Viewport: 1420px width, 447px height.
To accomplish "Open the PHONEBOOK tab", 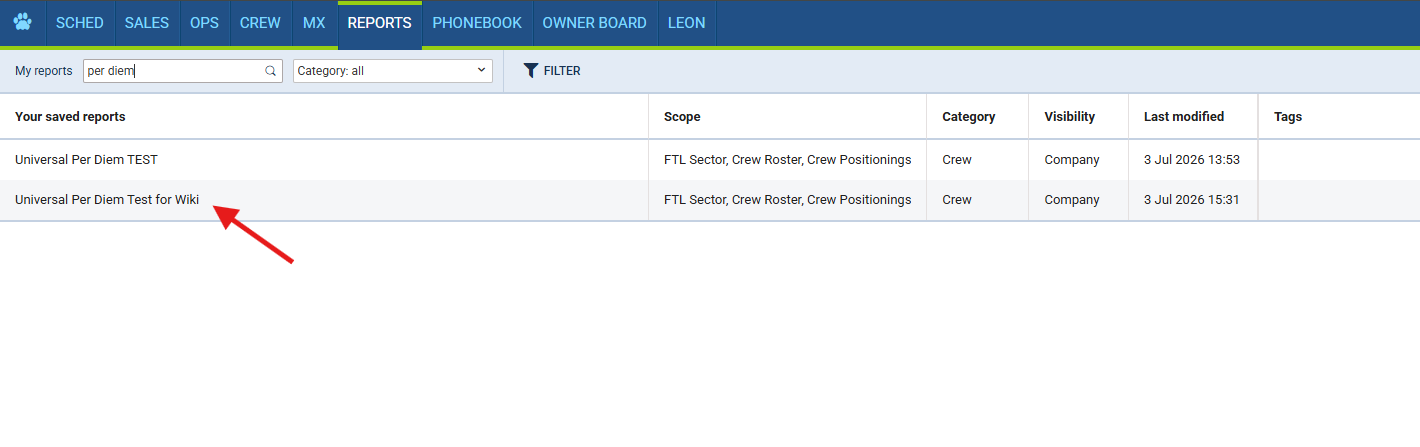I will point(477,23).
